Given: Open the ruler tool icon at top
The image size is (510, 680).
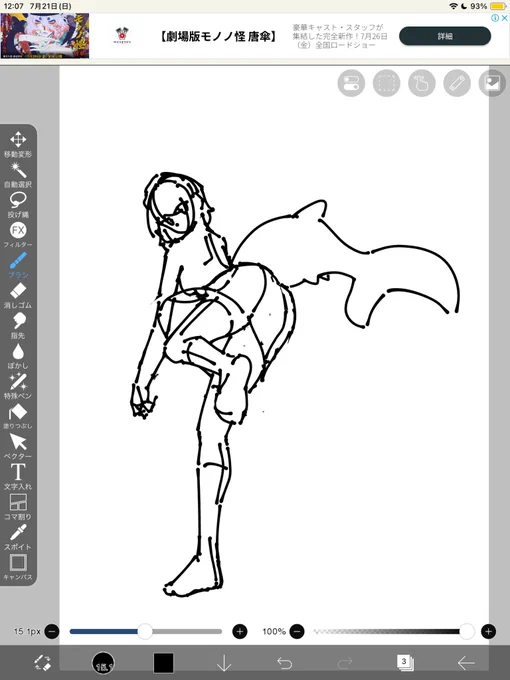Looking at the screenshot, I should [x=457, y=83].
